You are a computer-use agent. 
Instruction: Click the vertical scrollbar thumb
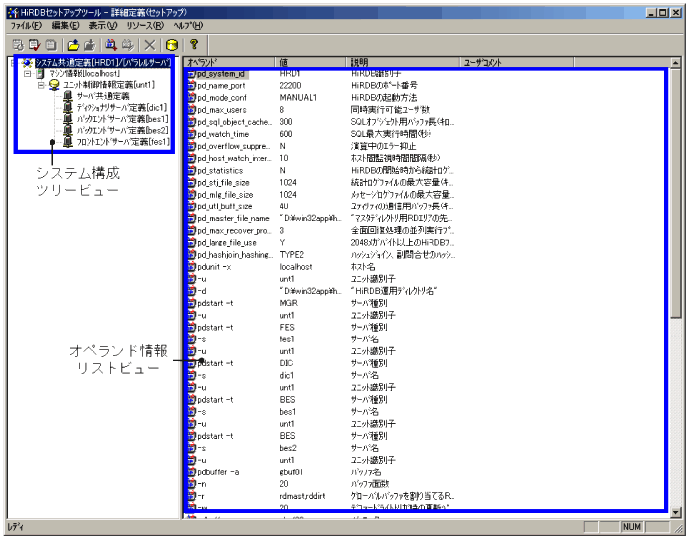click(676, 192)
